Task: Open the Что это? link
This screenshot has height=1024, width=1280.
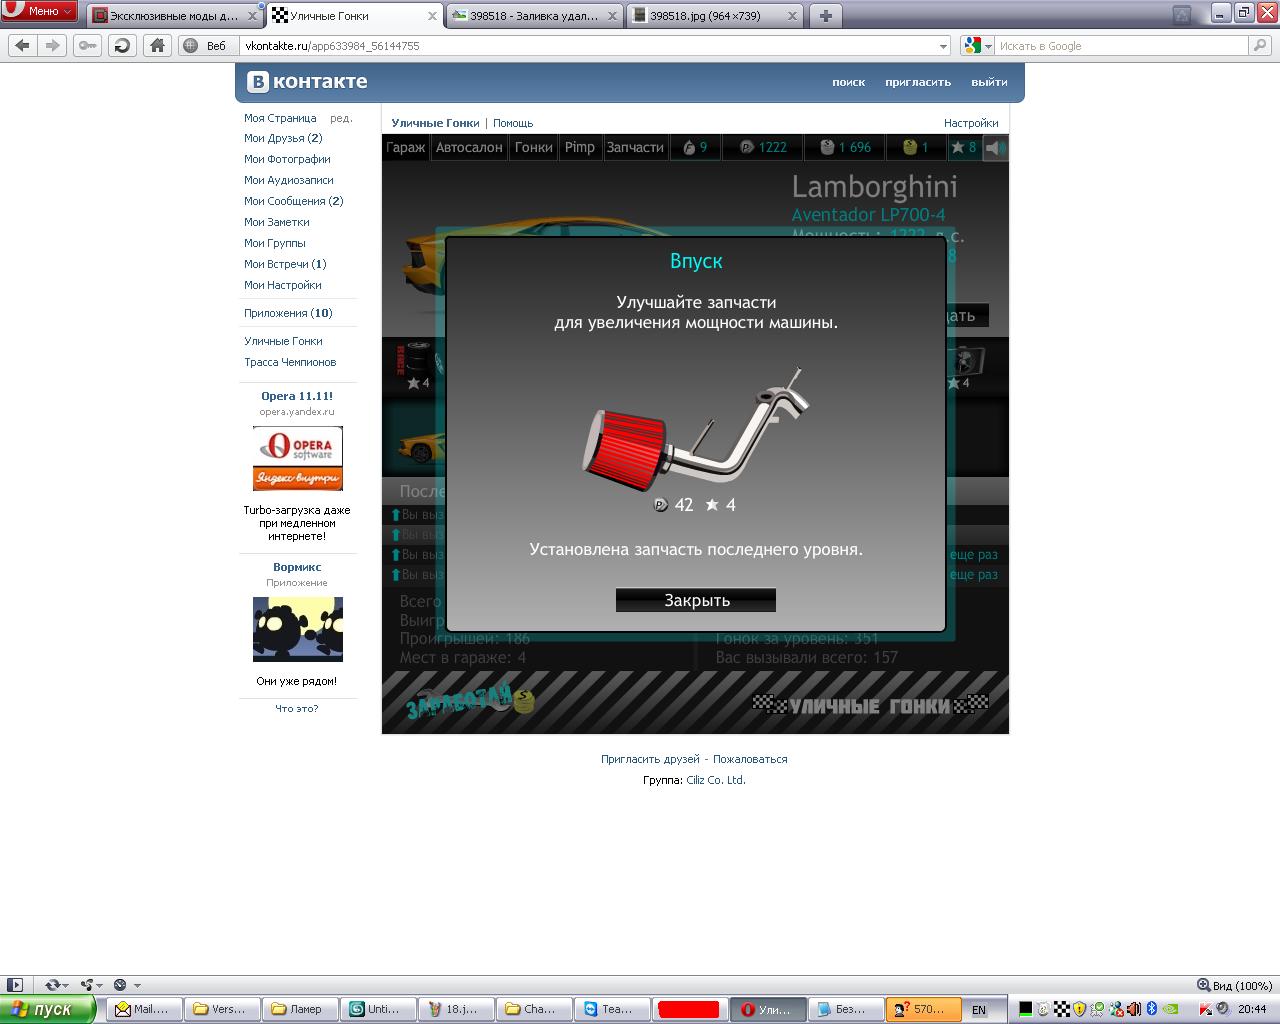Action: click(297, 708)
